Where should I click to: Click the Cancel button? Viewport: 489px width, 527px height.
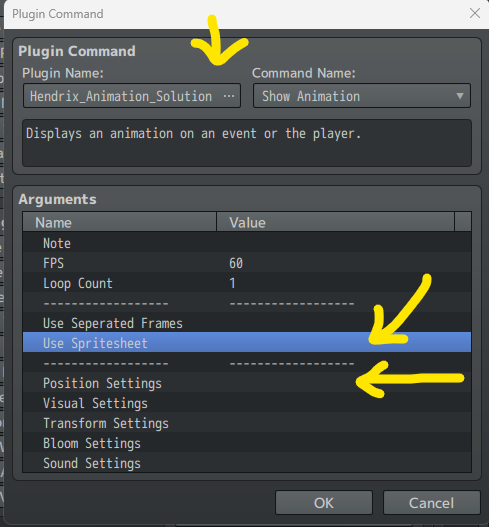(432, 502)
